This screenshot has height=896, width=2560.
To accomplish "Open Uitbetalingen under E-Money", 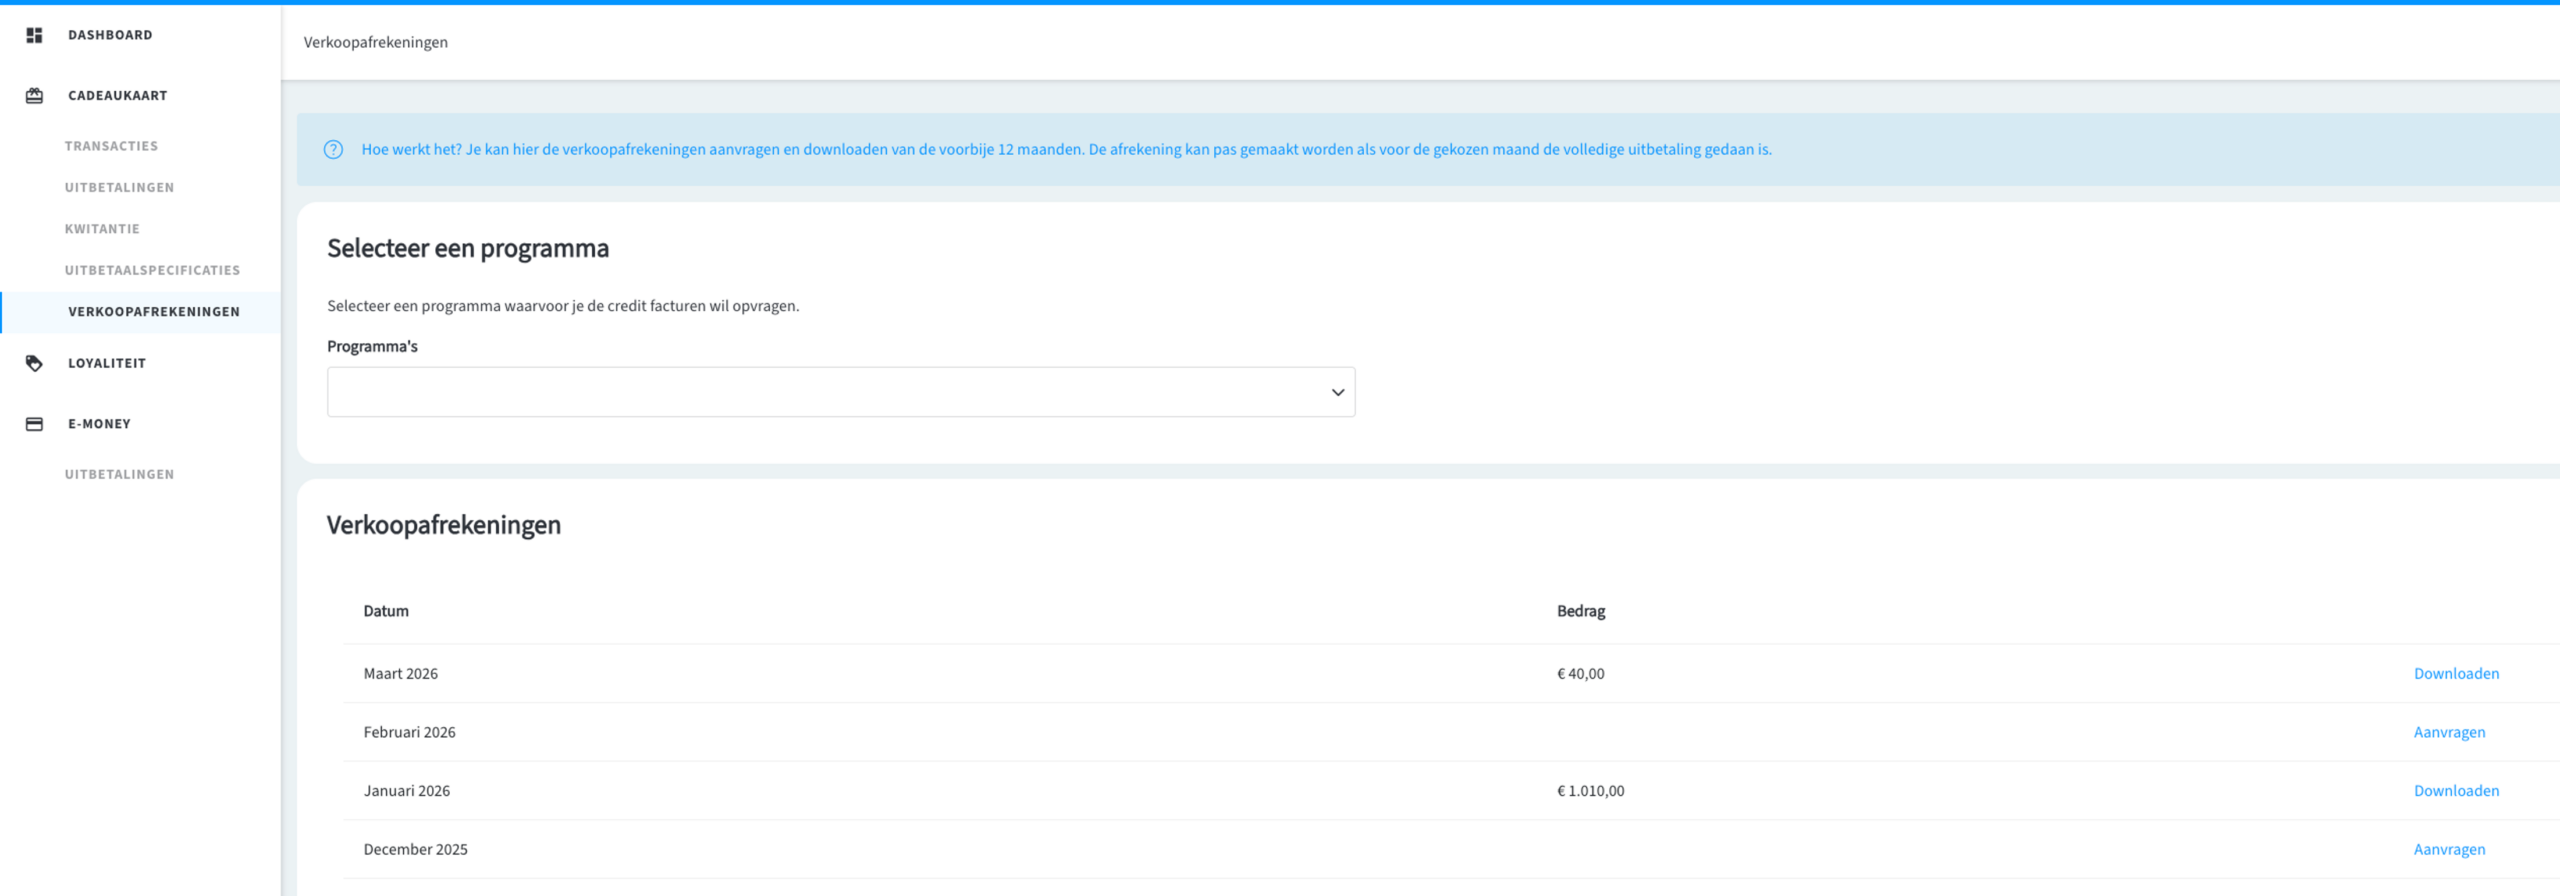I will pyautogui.click(x=119, y=475).
